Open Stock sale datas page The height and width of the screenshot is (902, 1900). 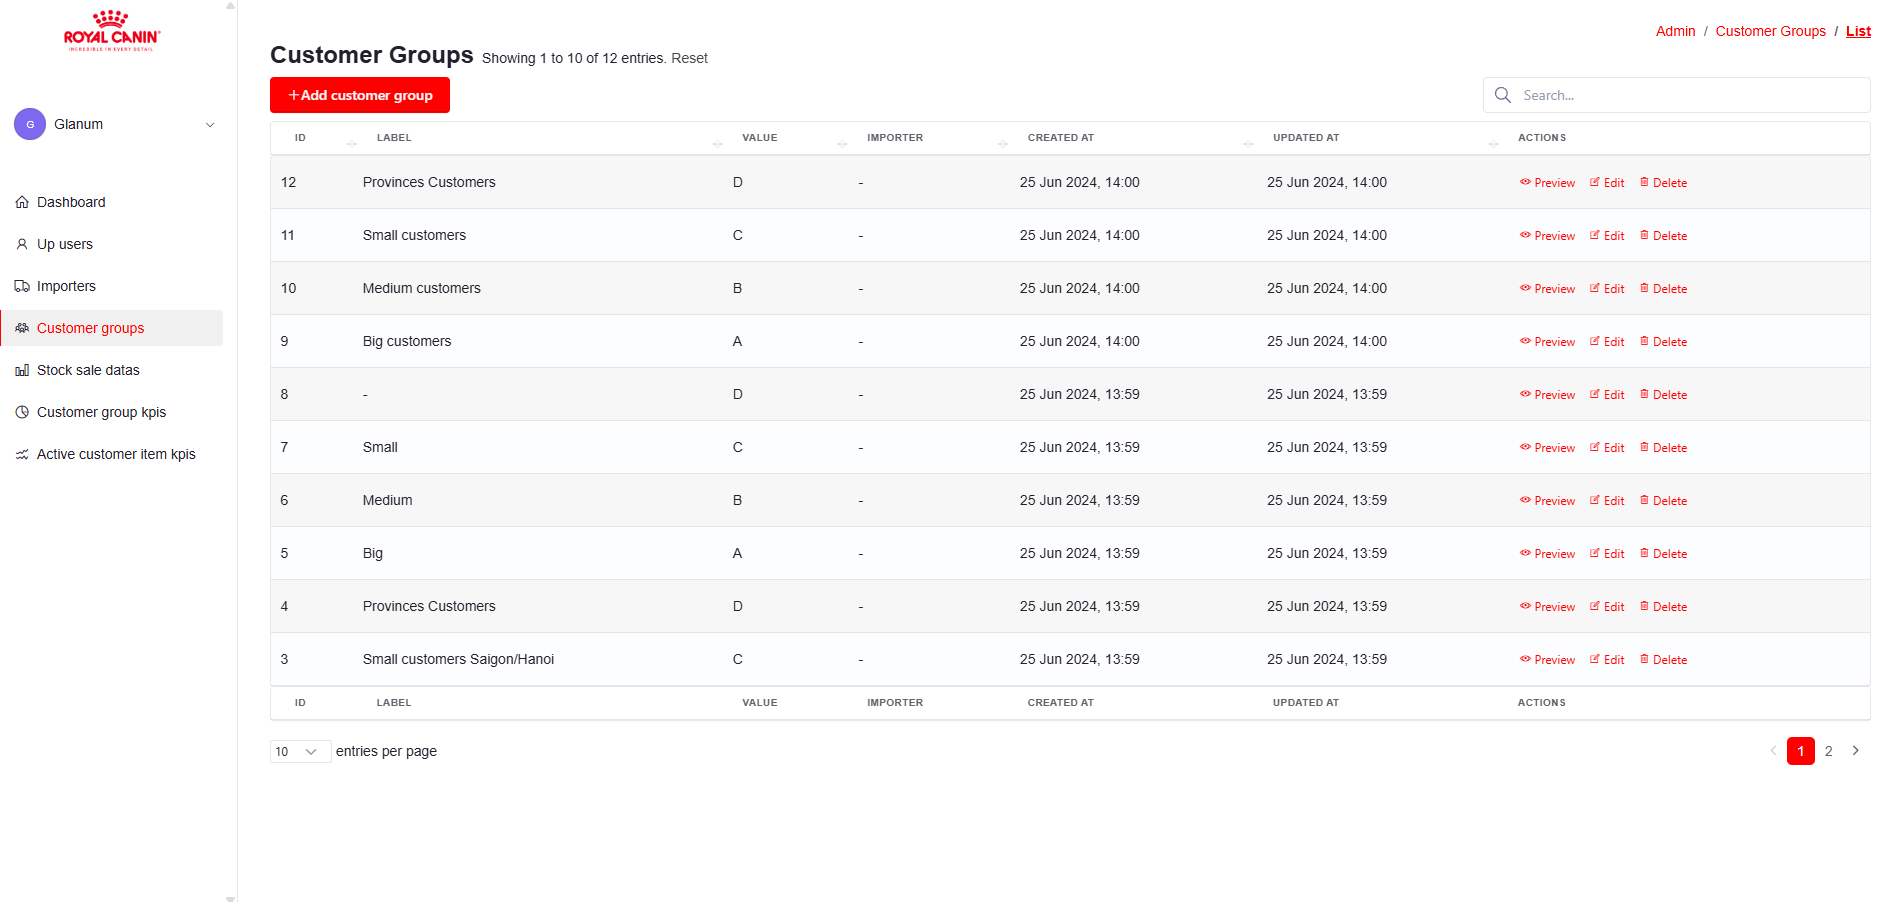pos(88,370)
